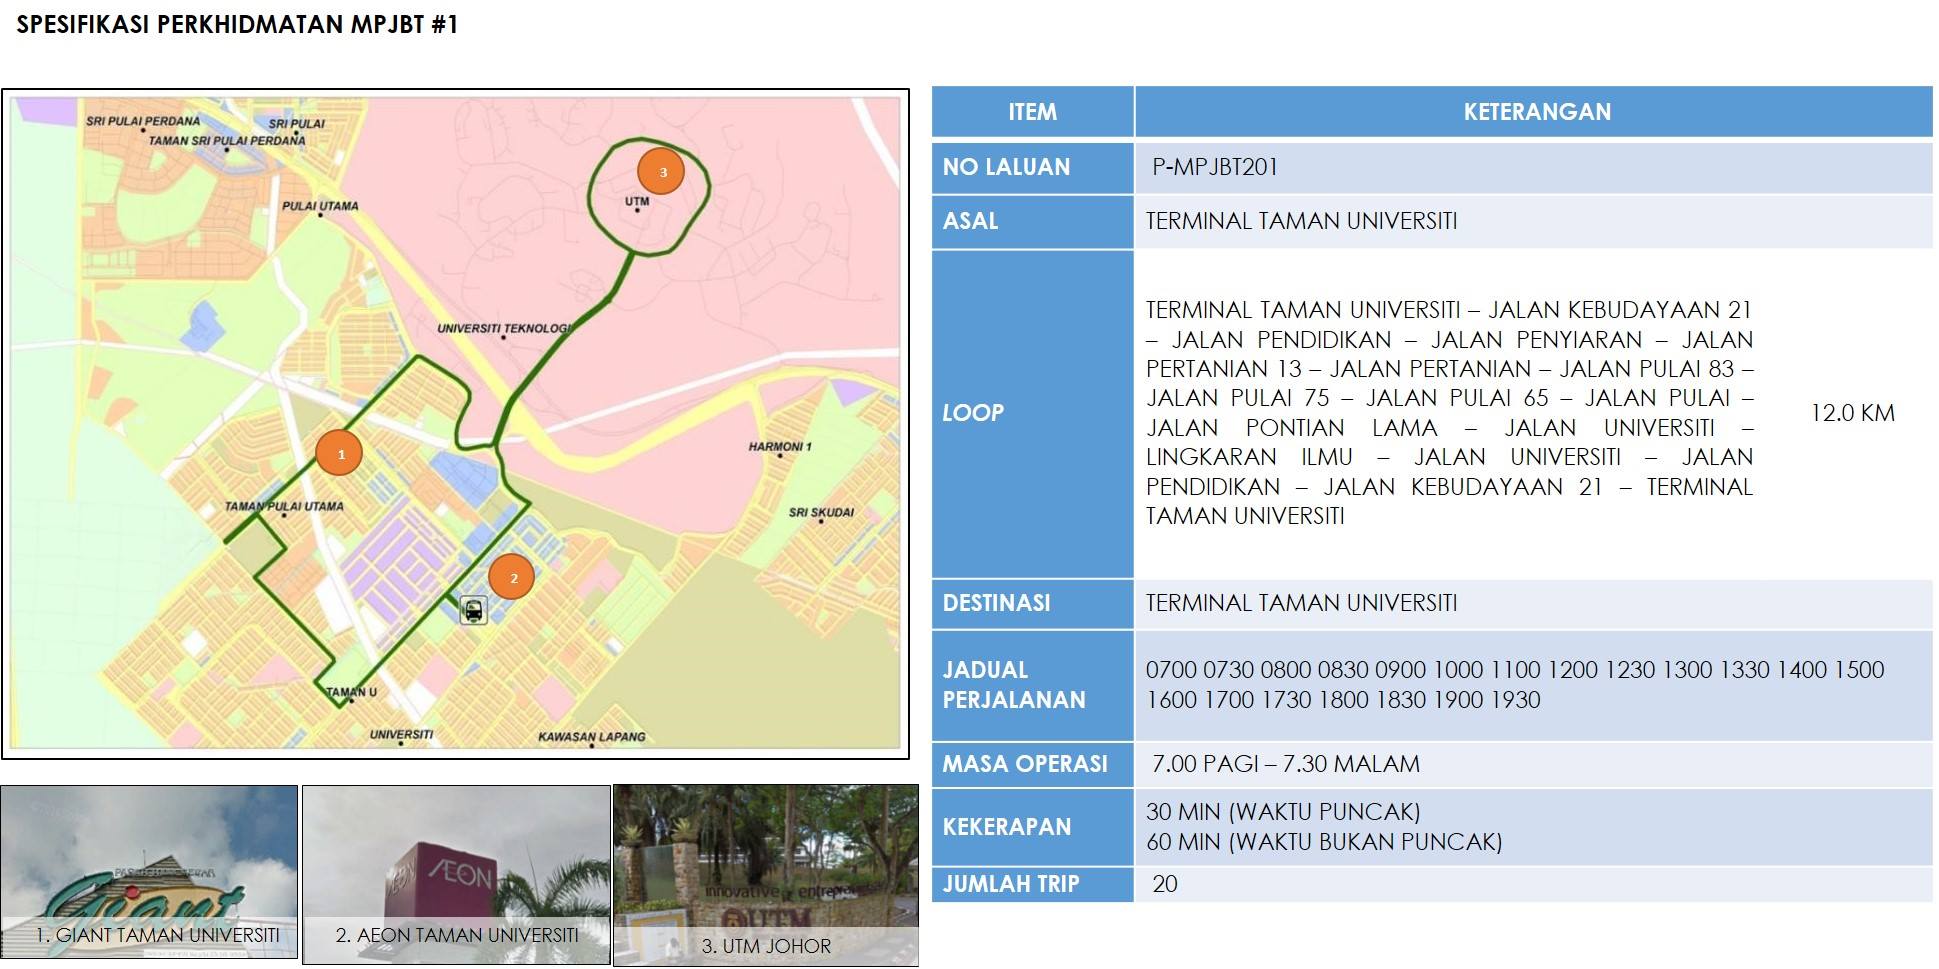Click the page title Spesifikasi Perkhidmatan MPJBT #1
The height and width of the screenshot is (969, 1939).
click(237, 25)
